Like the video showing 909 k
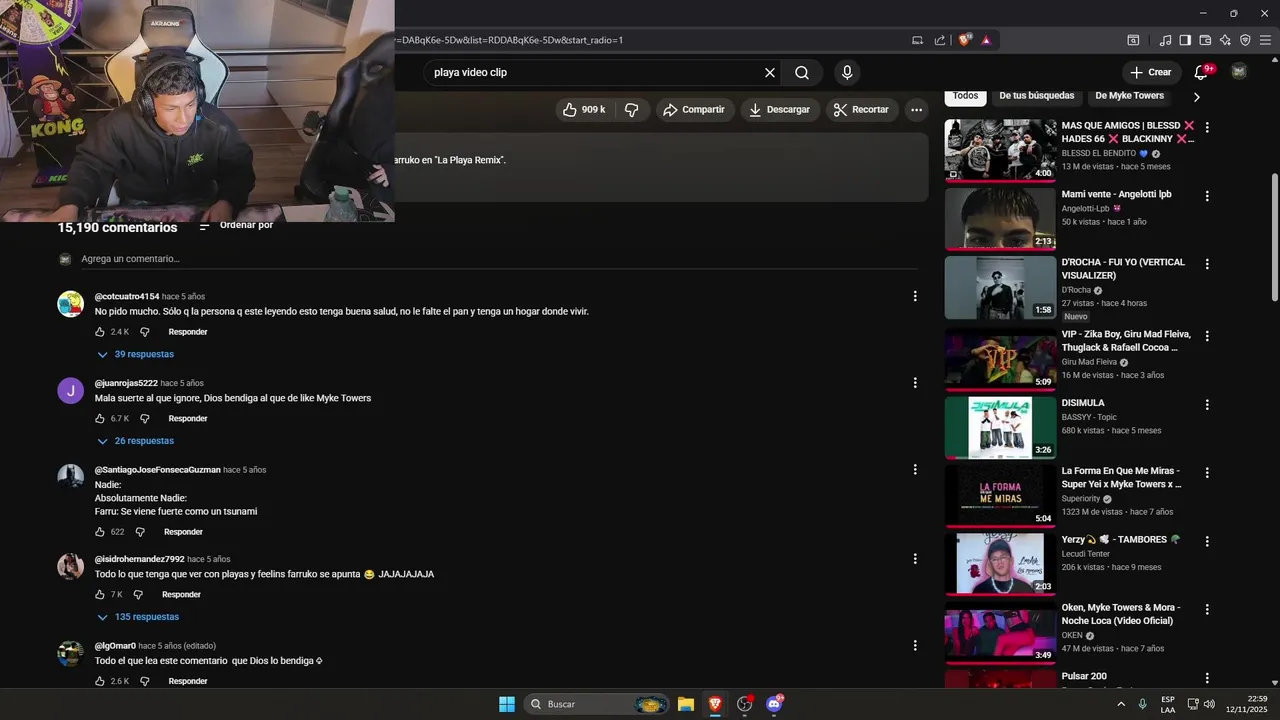 click(x=585, y=110)
